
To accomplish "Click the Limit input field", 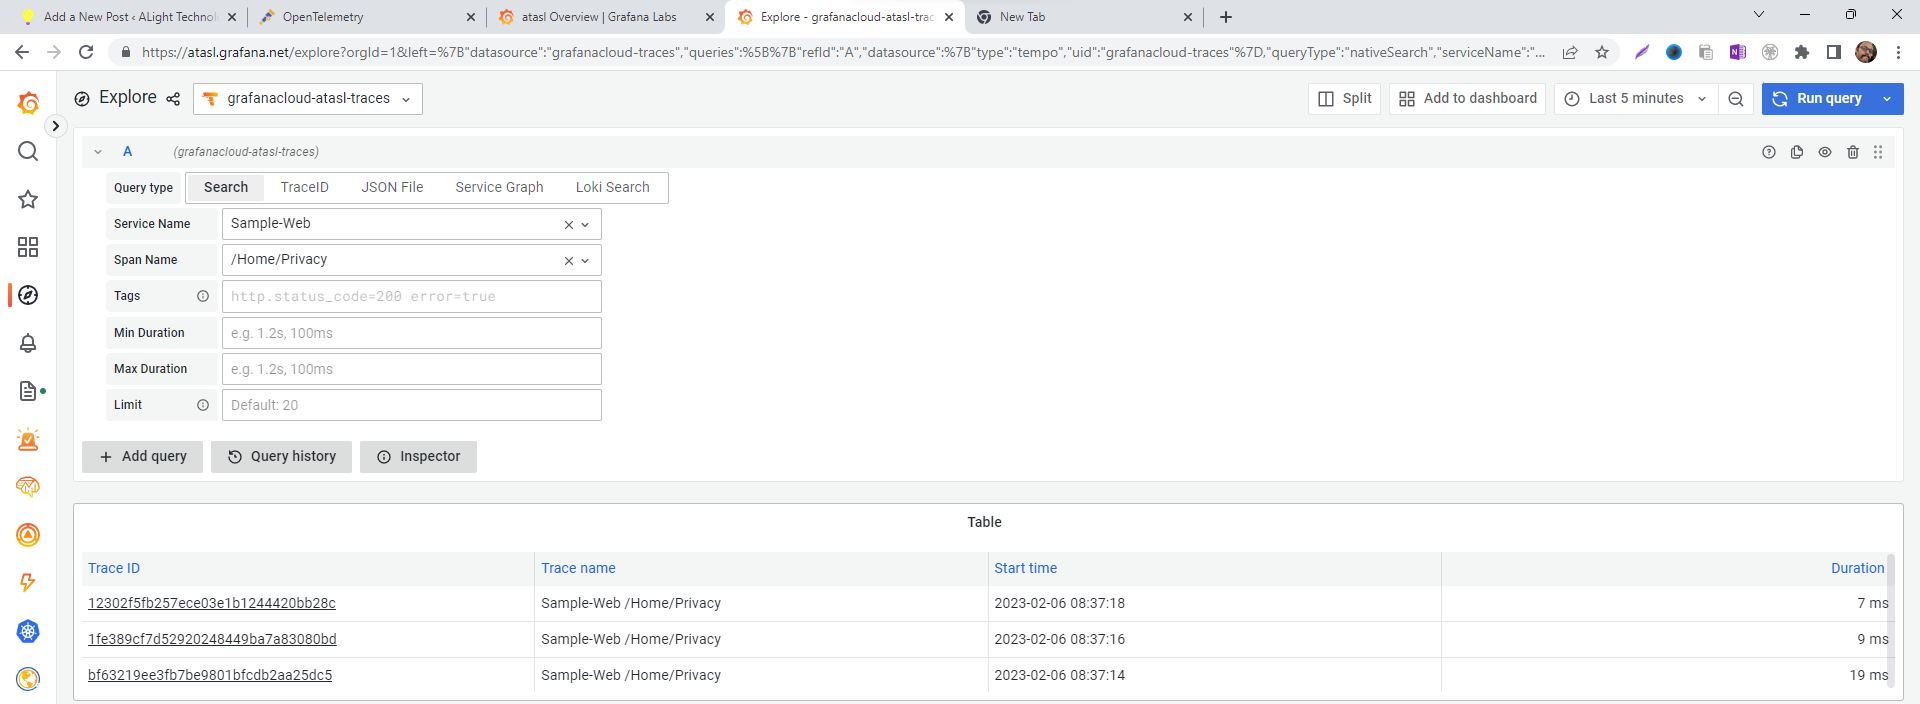I will click(411, 405).
